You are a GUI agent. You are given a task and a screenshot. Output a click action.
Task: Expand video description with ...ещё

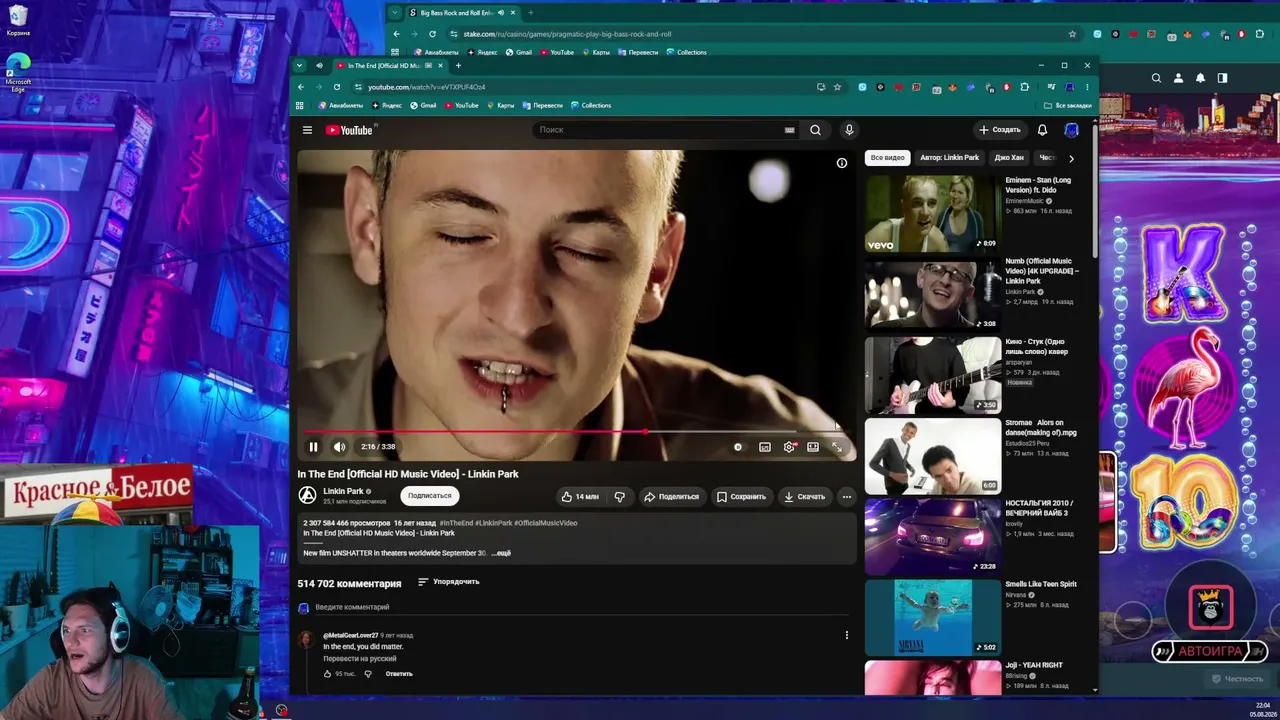[501, 553]
